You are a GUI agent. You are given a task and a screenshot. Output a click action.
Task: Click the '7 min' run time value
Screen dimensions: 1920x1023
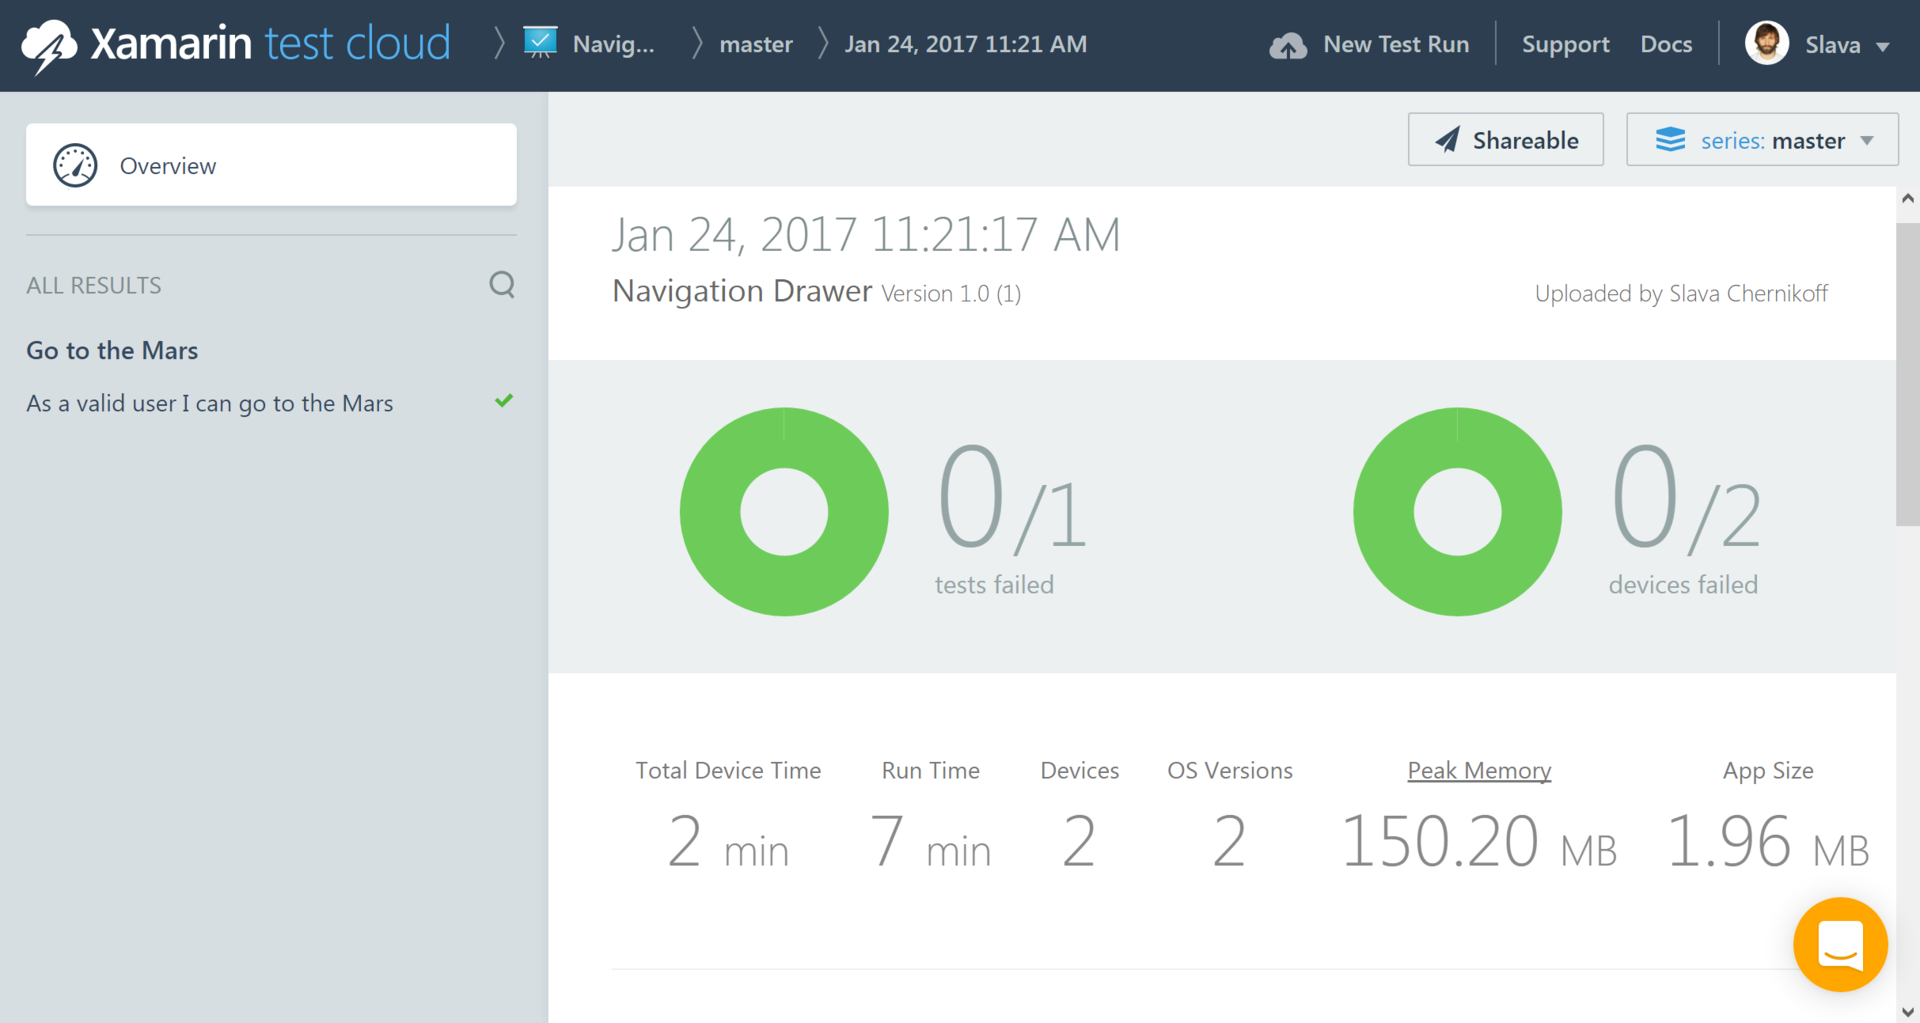click(930, 840)
